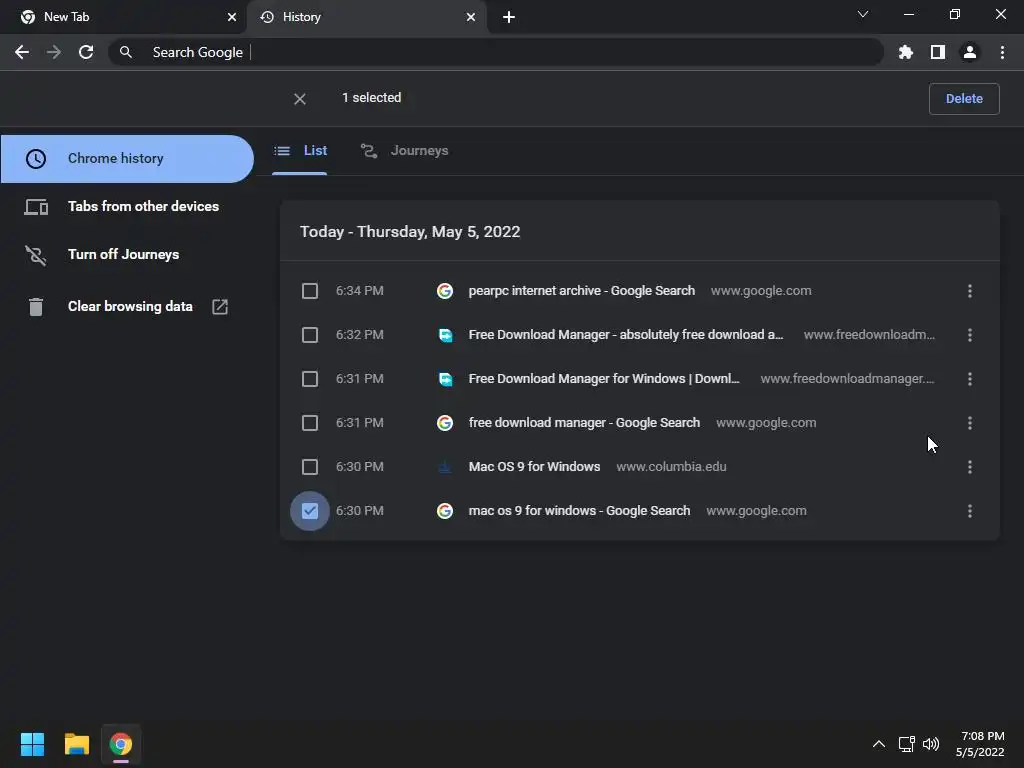Viewport: 1024px width, 768px height.
Task: Delete the selected history entry
Action: [964, 99]
